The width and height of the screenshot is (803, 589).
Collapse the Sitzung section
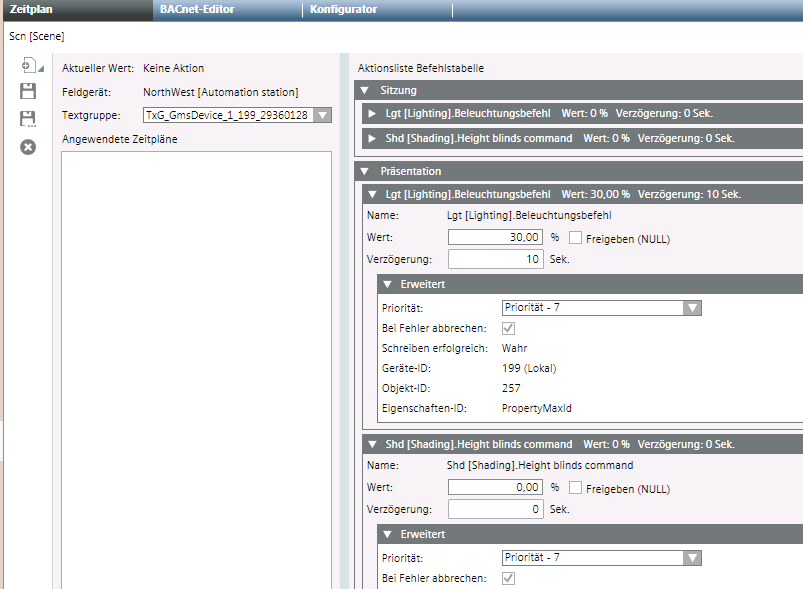(367, 91)
